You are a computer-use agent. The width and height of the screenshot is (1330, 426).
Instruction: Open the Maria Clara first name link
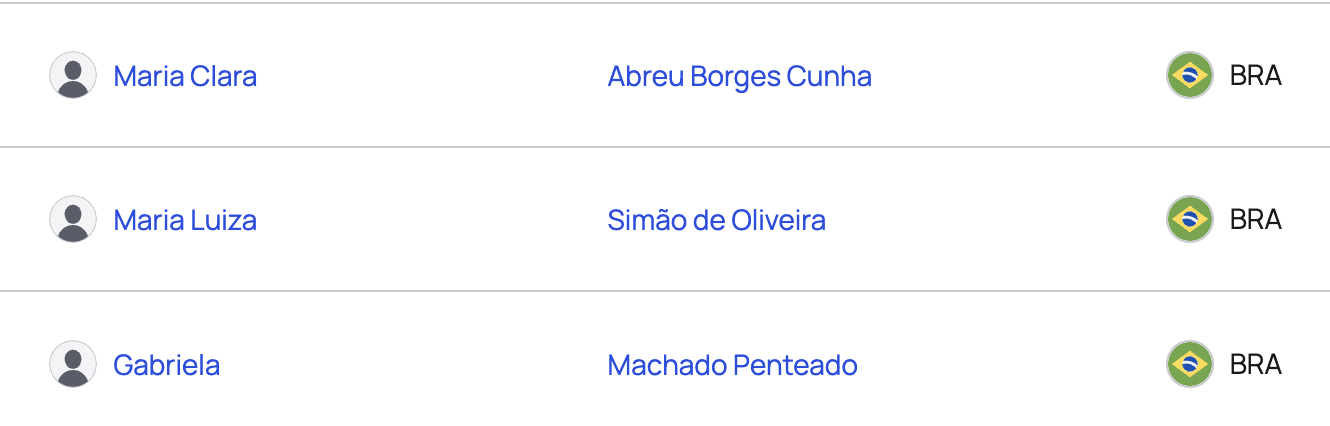185,76
